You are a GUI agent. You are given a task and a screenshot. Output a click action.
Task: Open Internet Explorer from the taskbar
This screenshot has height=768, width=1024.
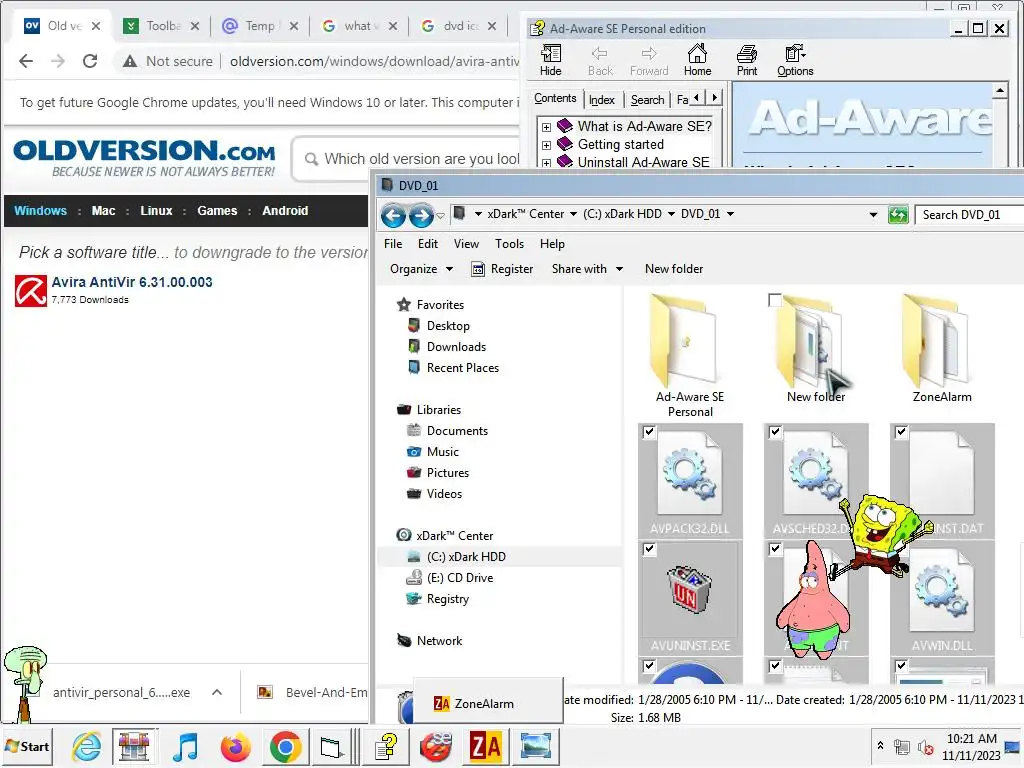click(x=86, y=746)
